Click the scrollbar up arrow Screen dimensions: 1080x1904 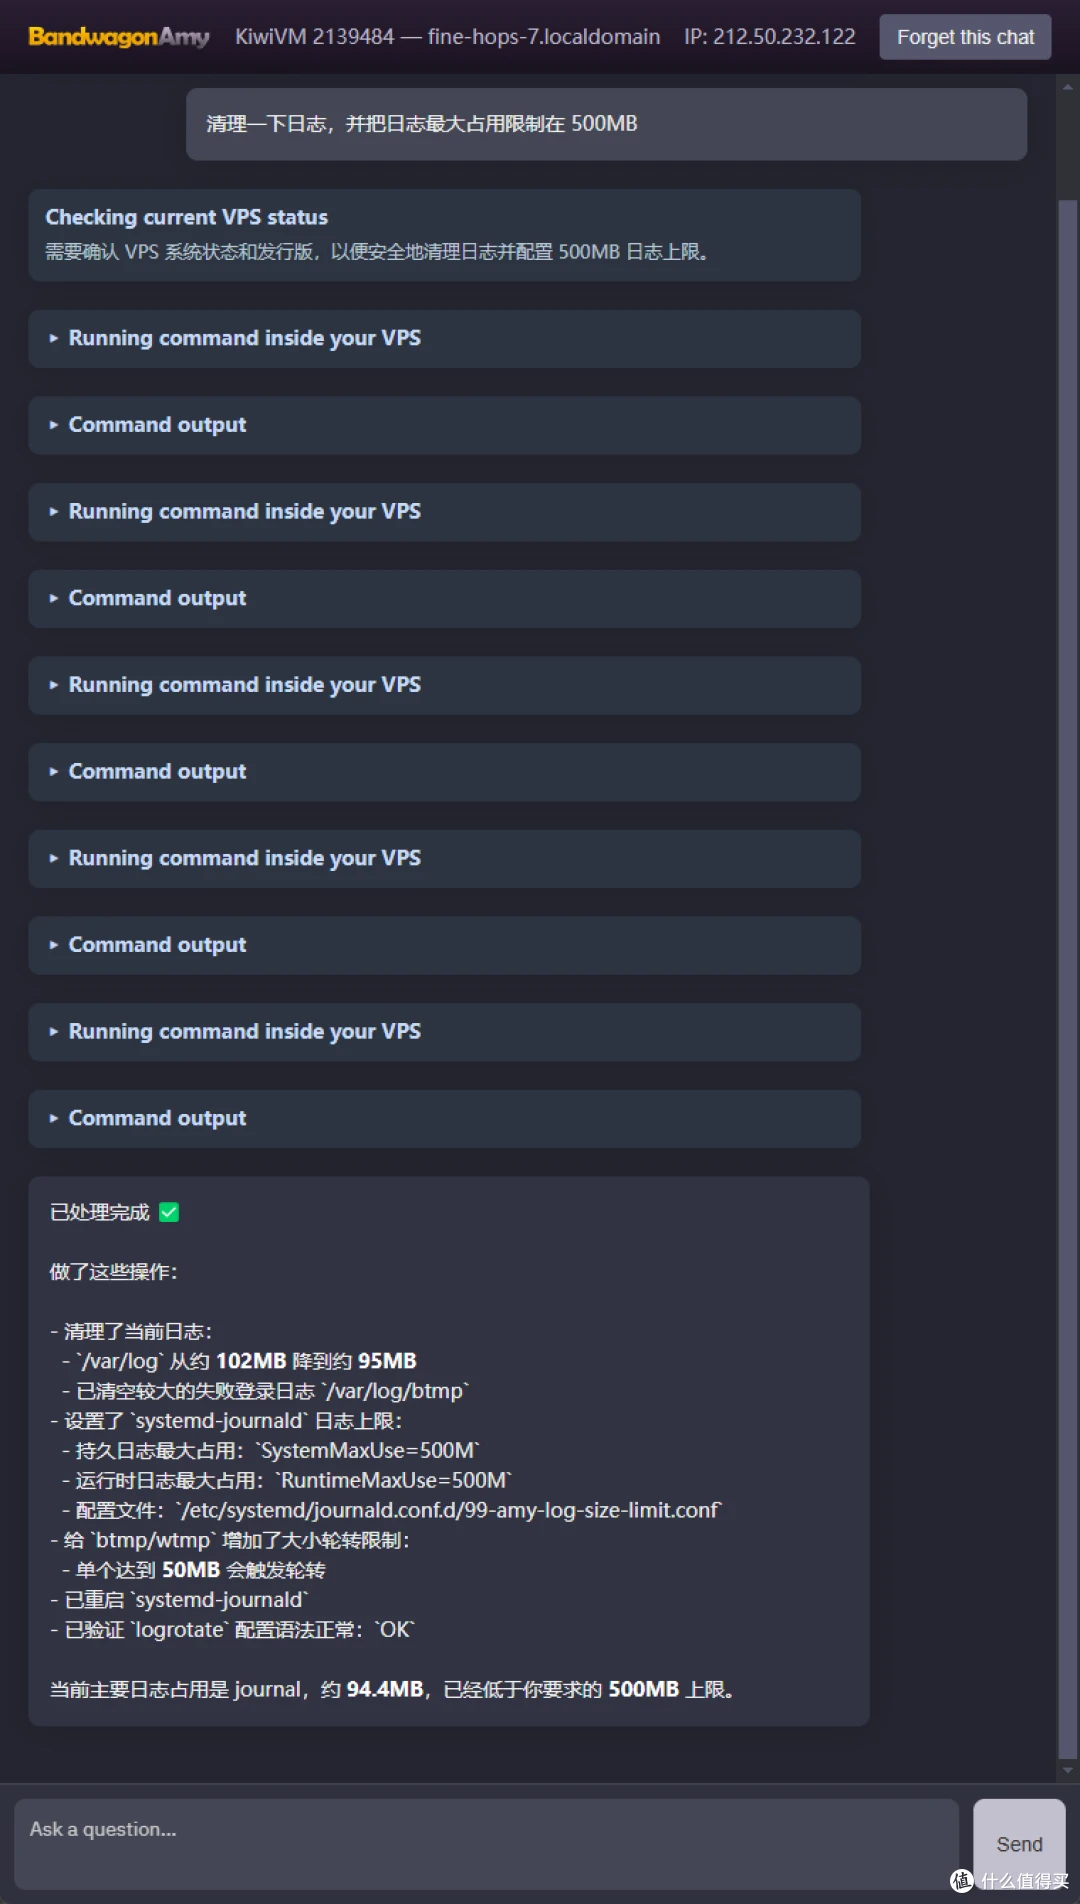(x=1068, y=87)
